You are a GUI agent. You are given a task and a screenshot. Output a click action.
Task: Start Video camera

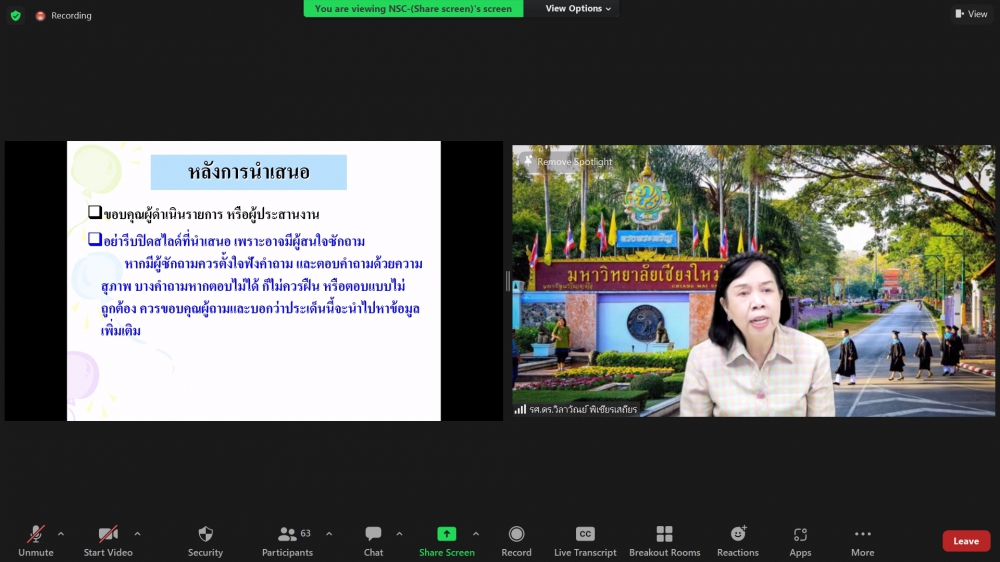click(x=108, y=540)
